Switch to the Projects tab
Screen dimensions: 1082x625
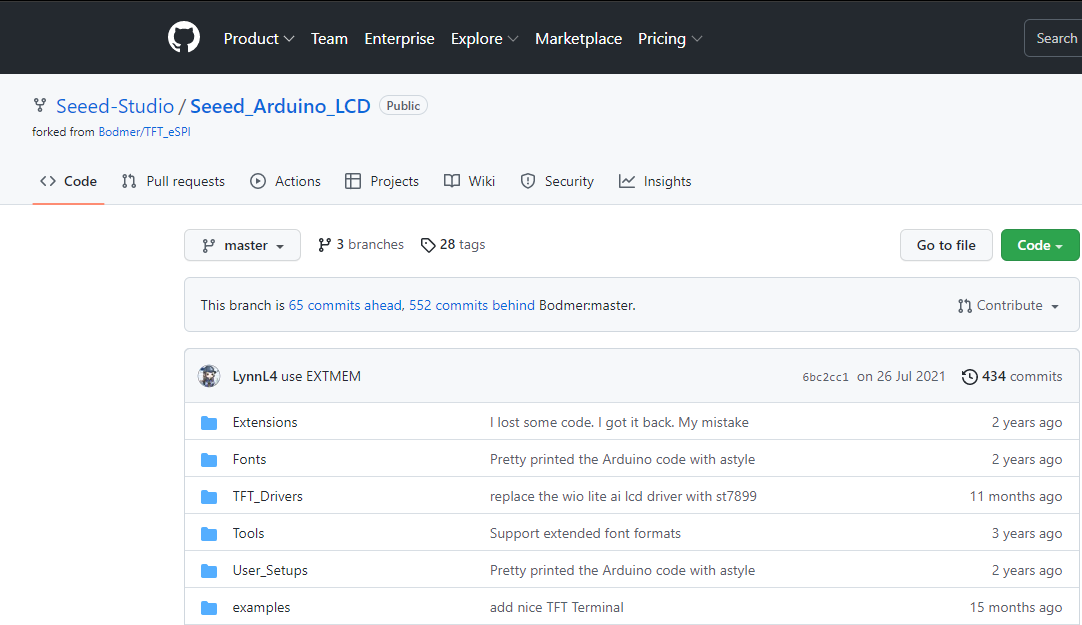382,181
